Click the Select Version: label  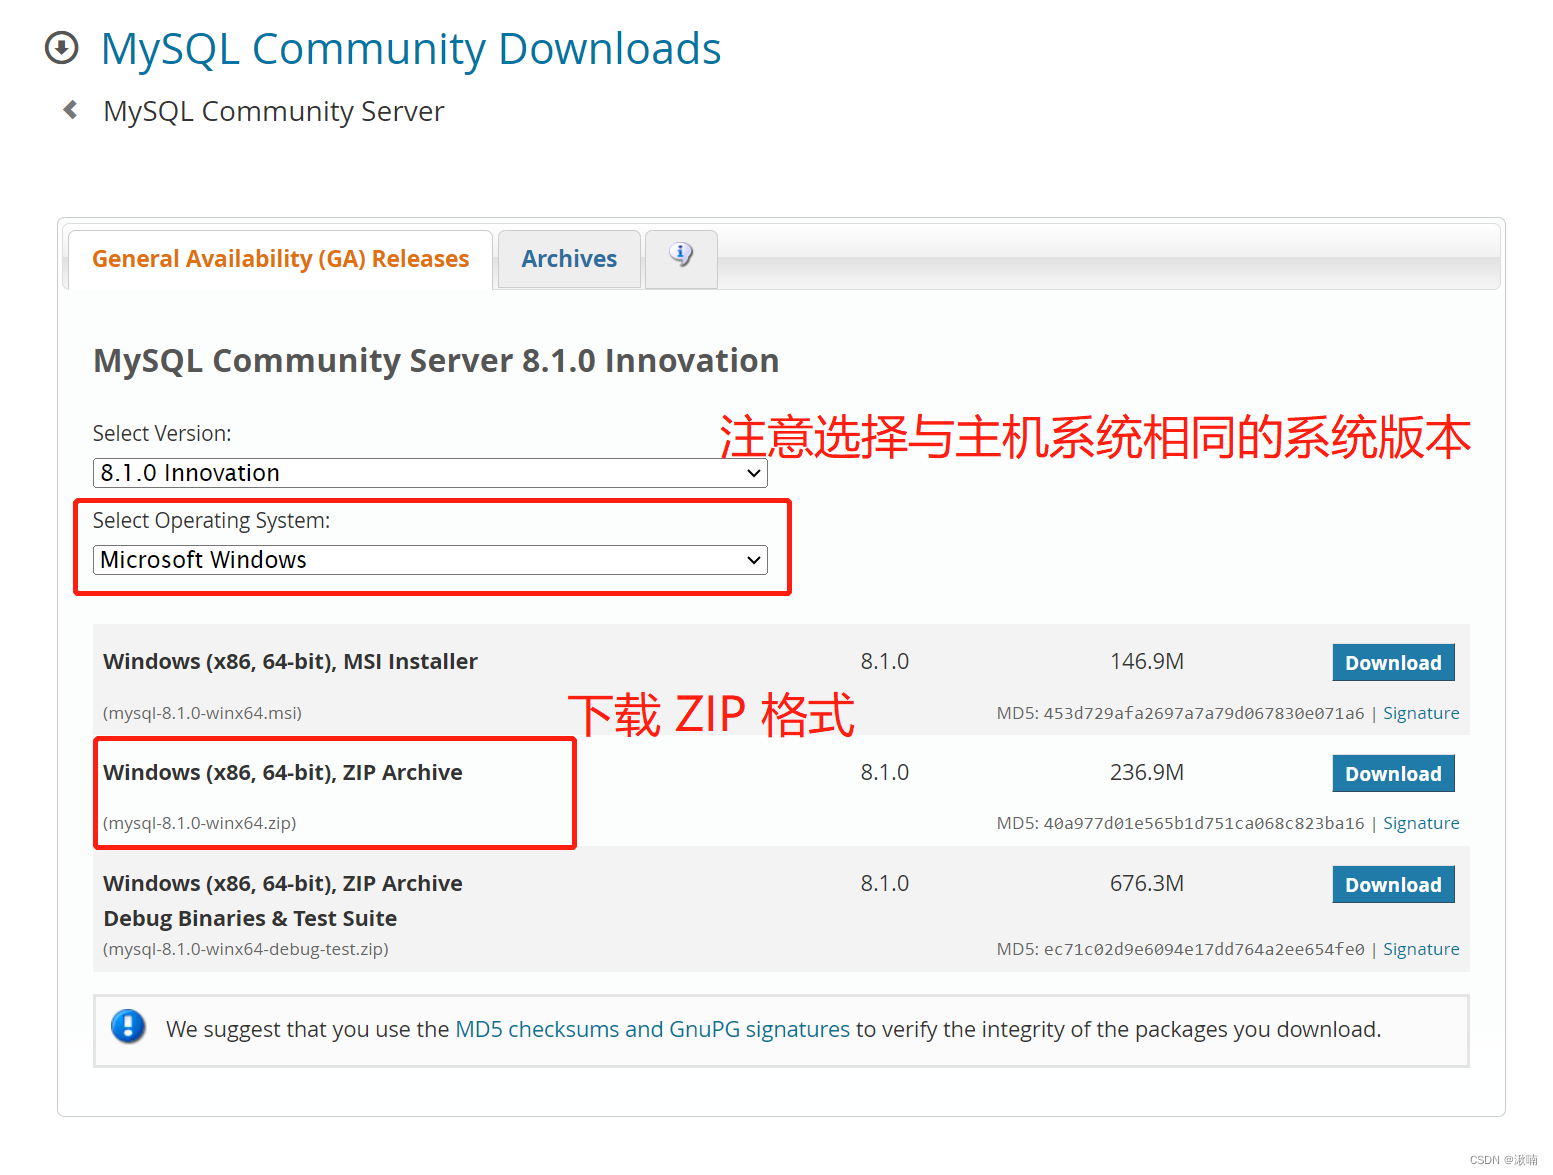(x=162, y=433)
